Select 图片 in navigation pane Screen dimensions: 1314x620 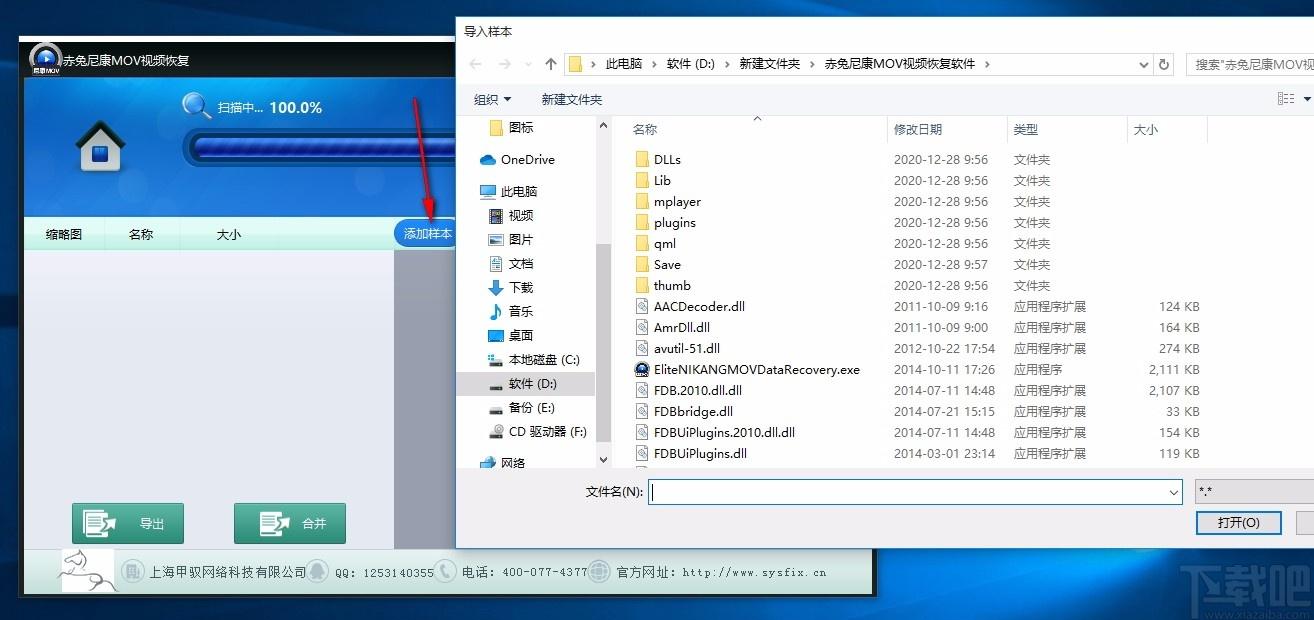[x=512, y=239]
